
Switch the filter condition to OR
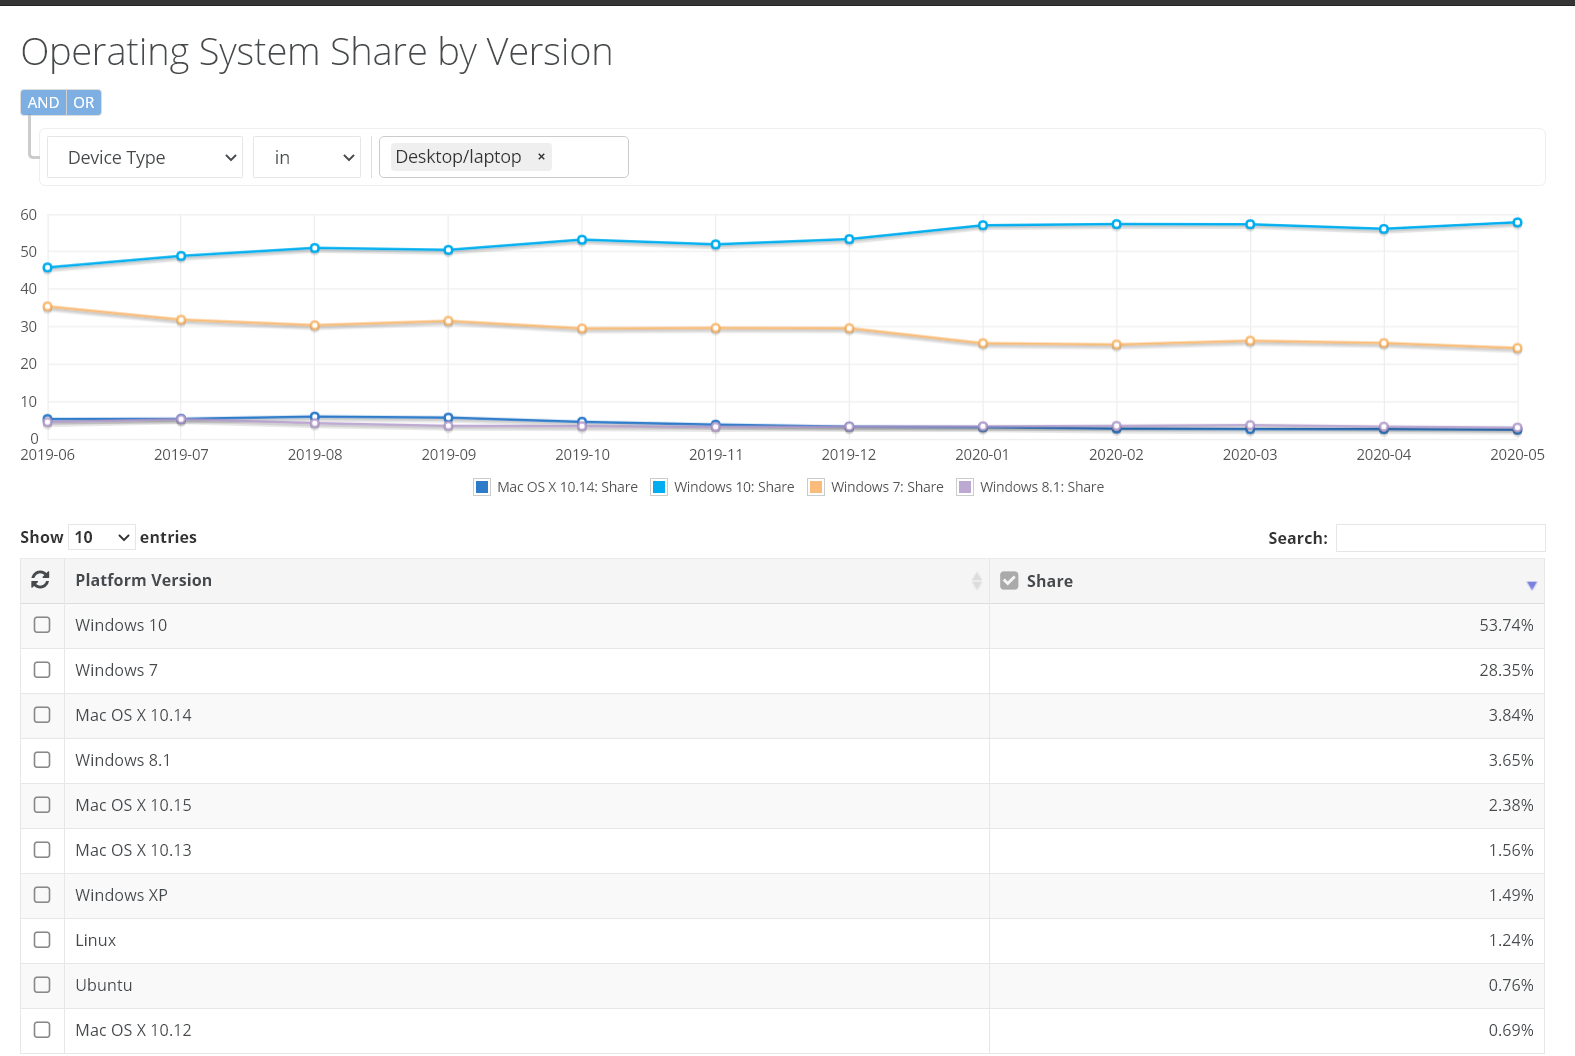[83, 102]
